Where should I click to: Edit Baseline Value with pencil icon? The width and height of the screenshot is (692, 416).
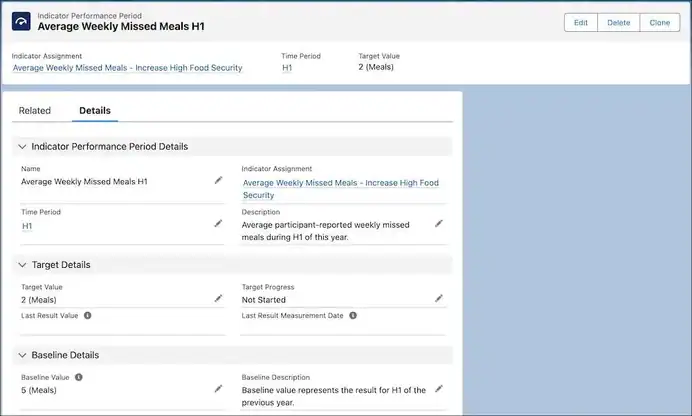tap(218, 389)
